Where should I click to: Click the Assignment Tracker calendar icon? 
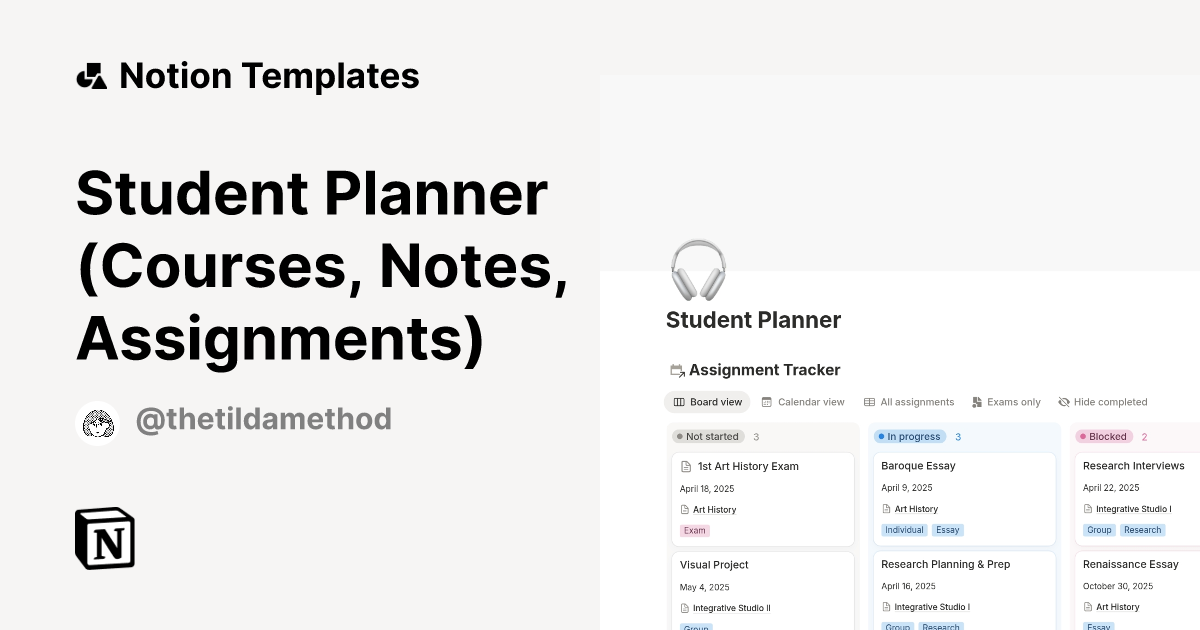click(677, 370)
